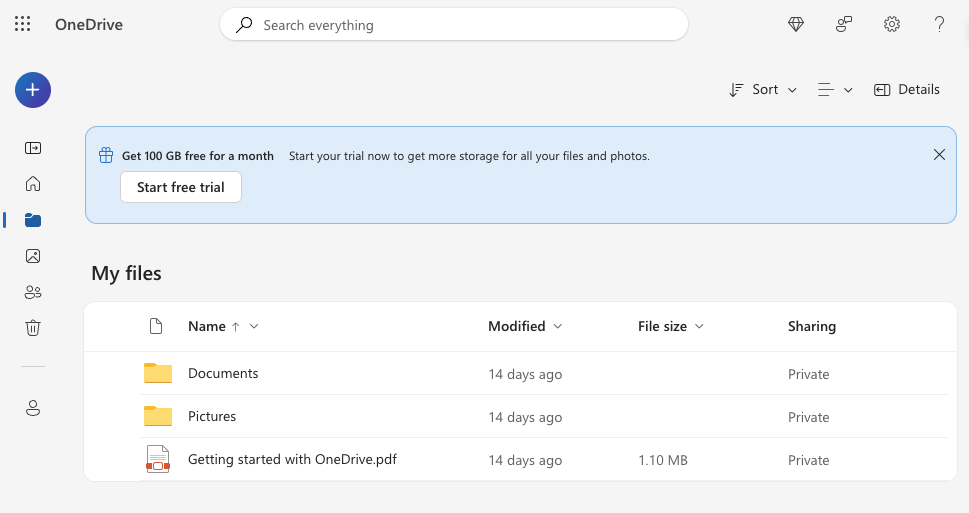This screenshot has width=969, height=513.
Task: Click Private sharing status for Documents
Action: [x=808, y=374]
